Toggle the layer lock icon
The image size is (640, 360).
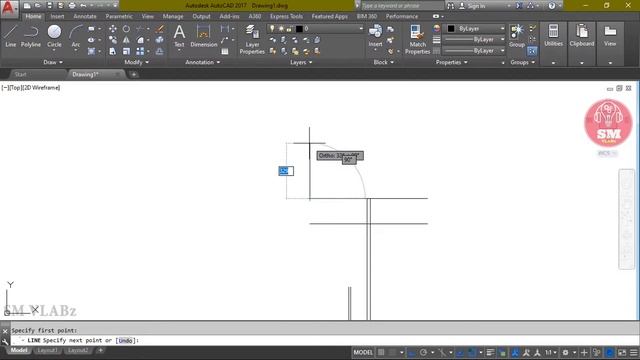pos(289,29)
